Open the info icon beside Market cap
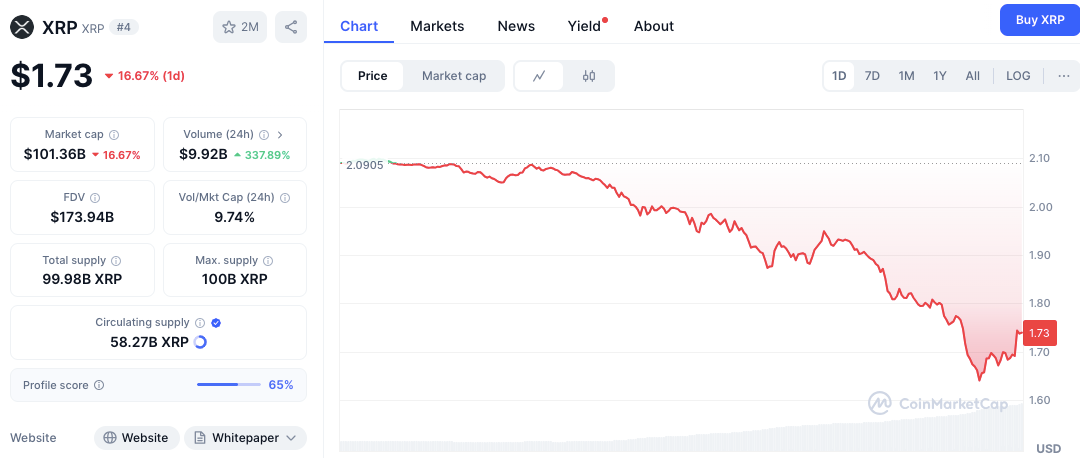Viewport: 1080px width, 458px height. 114,135
